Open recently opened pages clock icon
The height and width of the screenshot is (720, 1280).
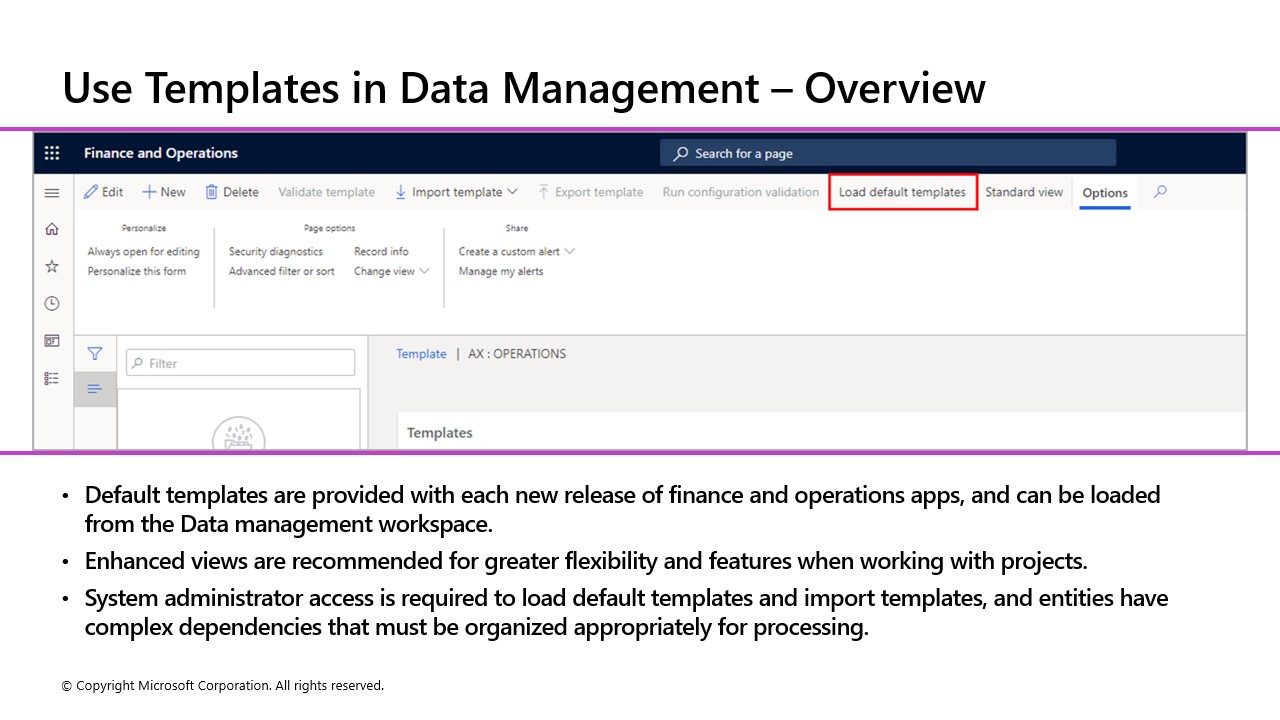pyautogui.click(x=51, y=302)
